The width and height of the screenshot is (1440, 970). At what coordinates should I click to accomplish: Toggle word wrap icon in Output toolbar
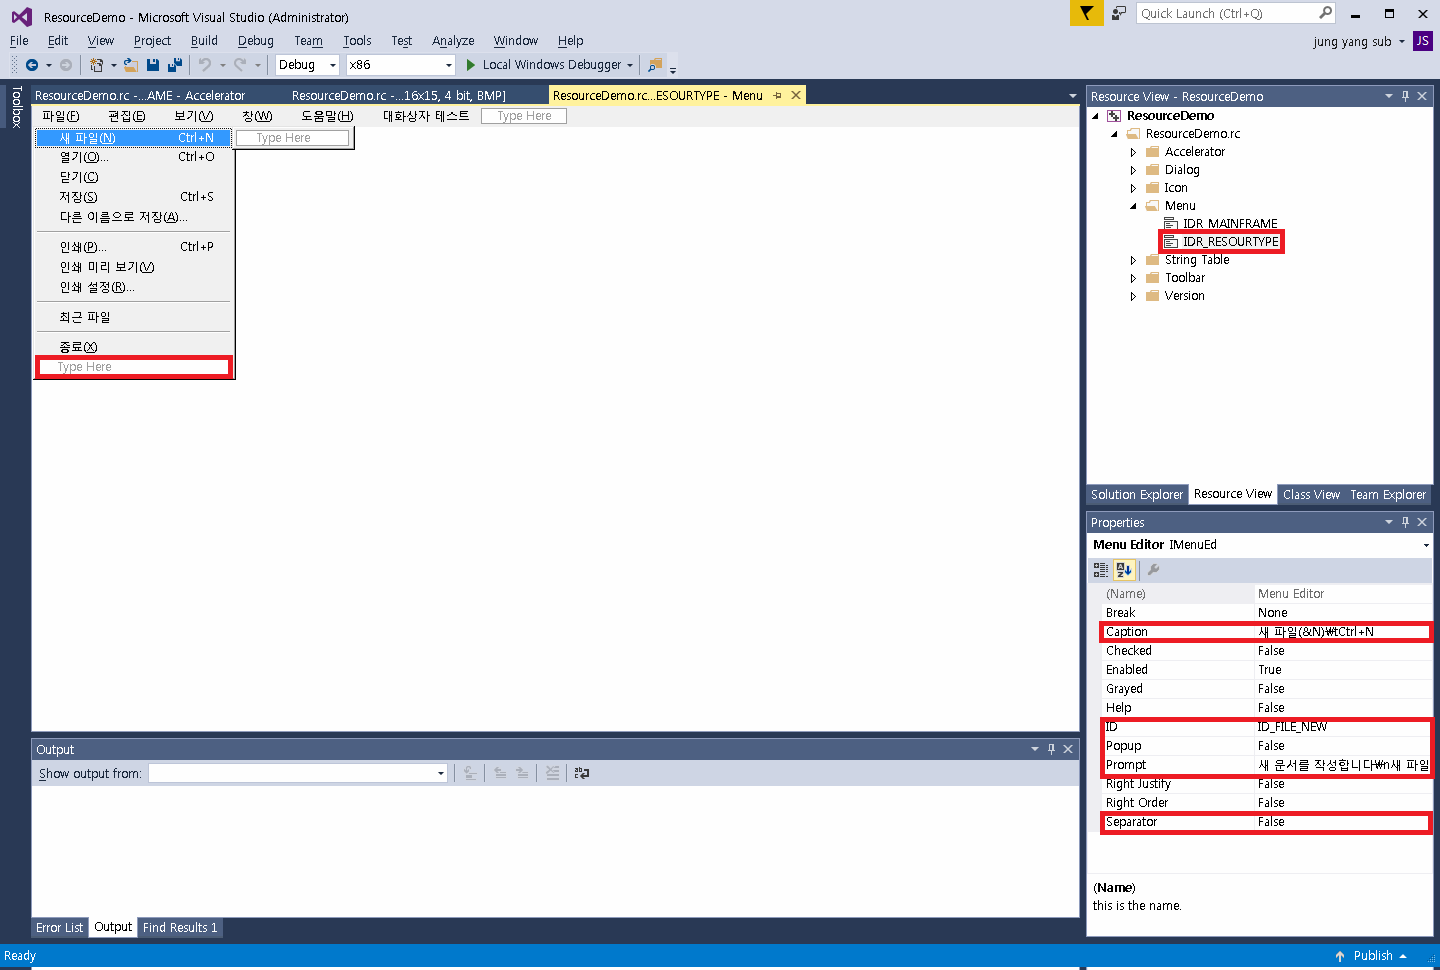(581, 773)
